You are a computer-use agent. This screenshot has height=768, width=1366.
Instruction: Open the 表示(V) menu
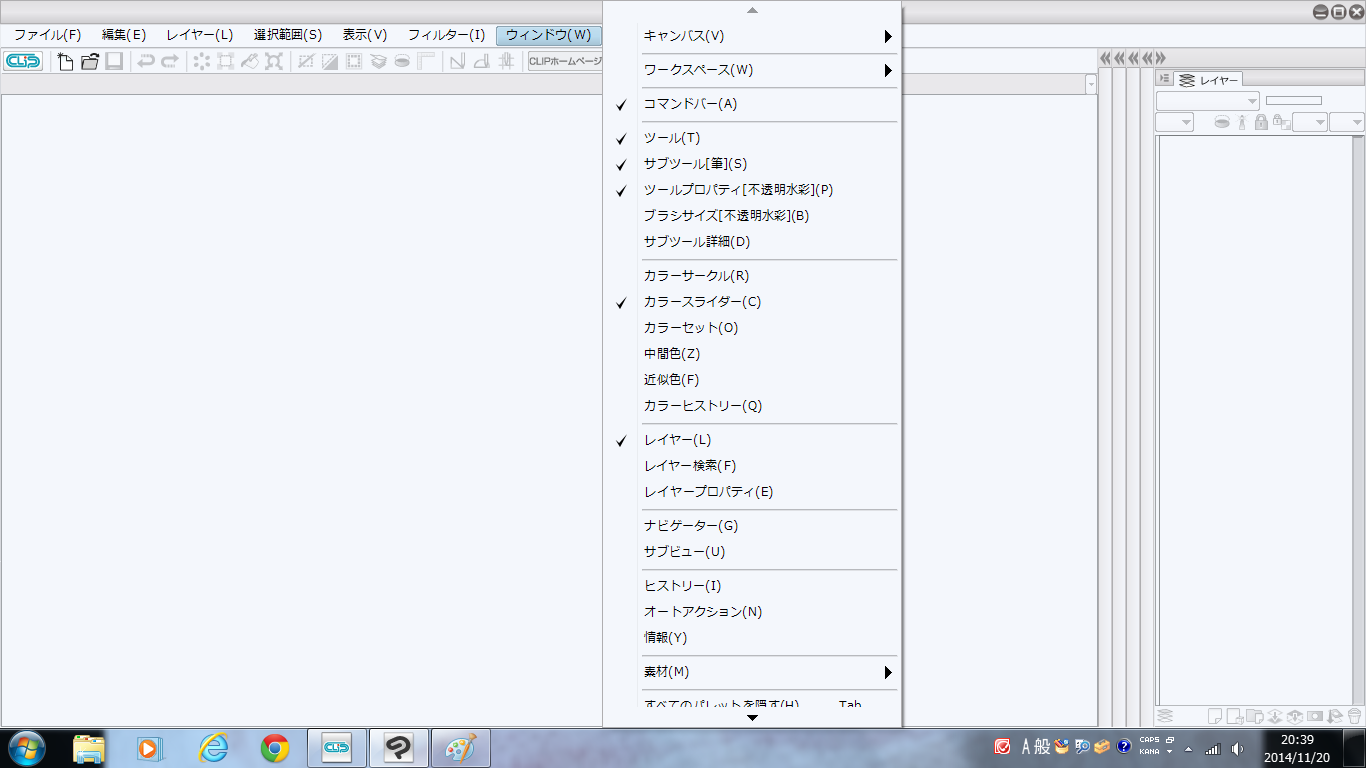click(x=365, y=35)
